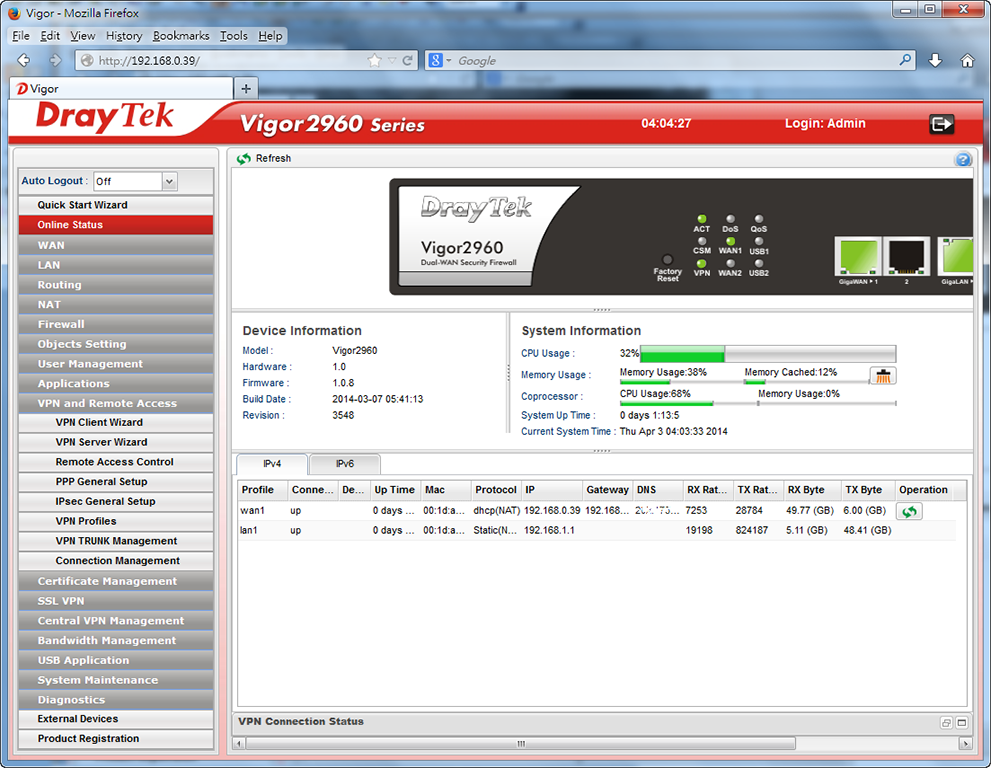Click the search magnifier icon in the Google box

905,60
